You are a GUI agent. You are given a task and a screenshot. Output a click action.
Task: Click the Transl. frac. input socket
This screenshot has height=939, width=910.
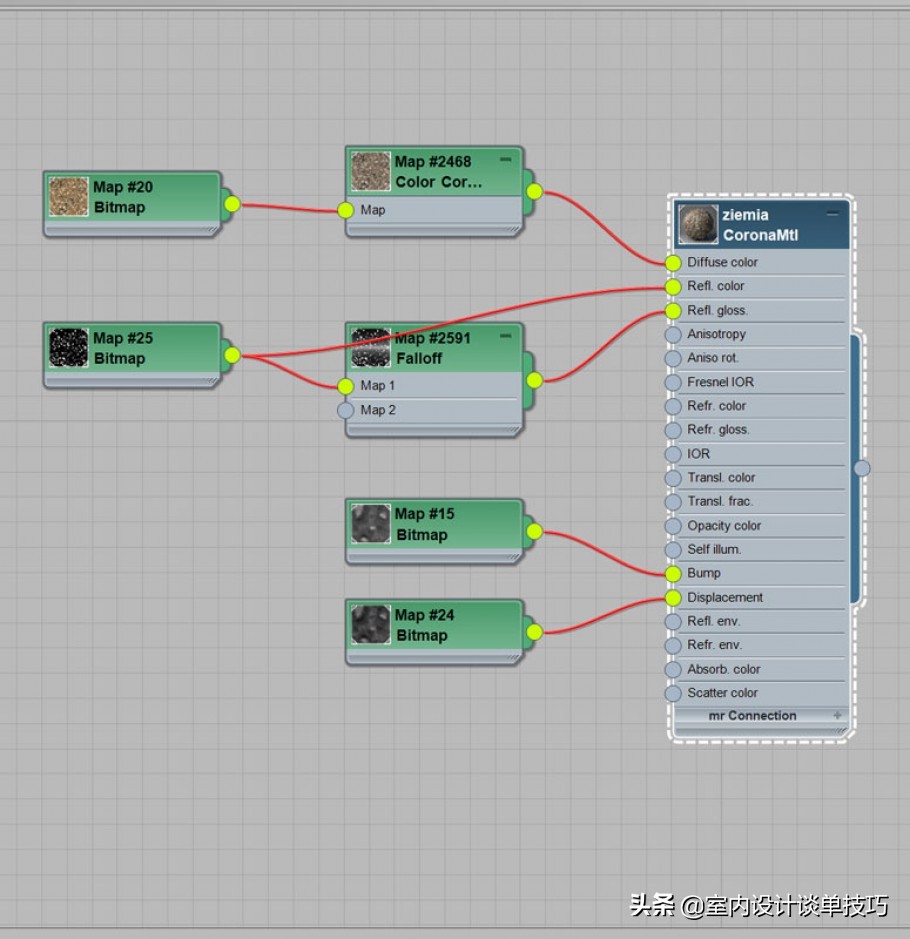pos(673,502)
